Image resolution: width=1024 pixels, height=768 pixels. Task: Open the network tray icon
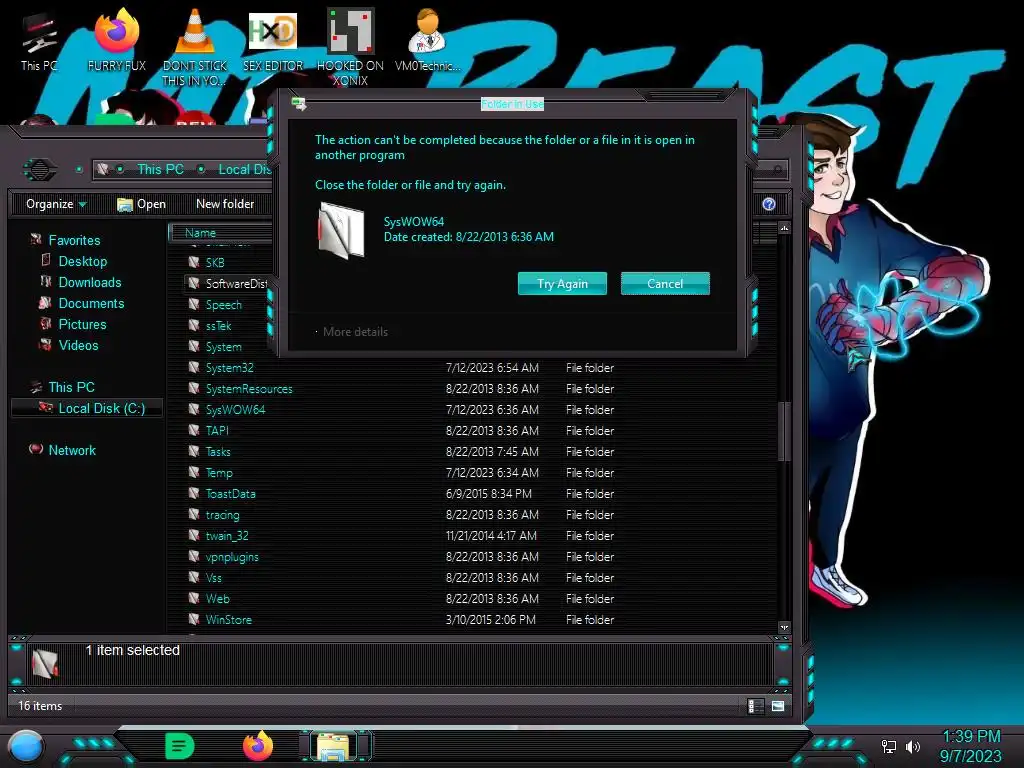point(889,746)
